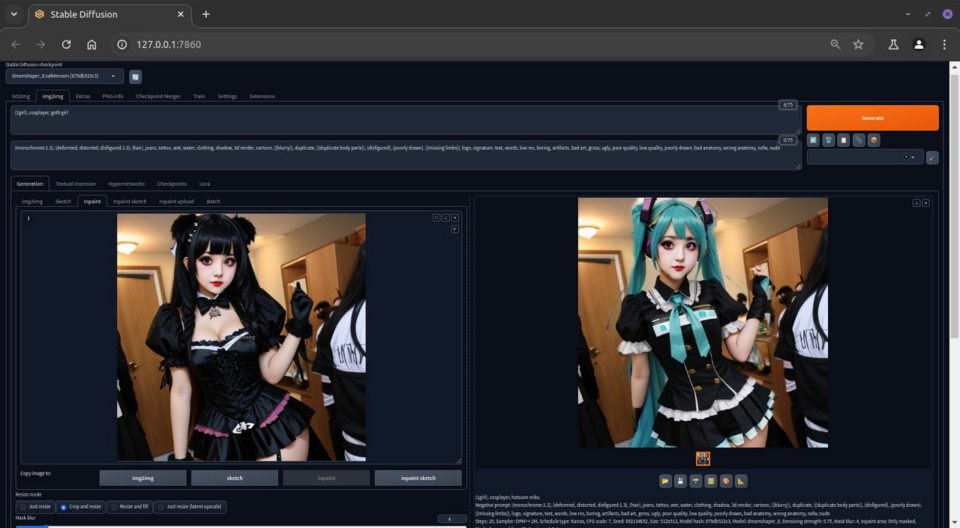The width and height of the screenshot is (960, 528).
Task: Remove the inpaint source image
Action: (x=455, y=217)
